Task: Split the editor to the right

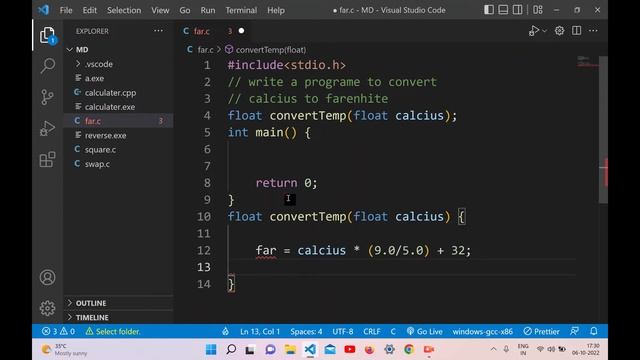Action: (576, 31)
